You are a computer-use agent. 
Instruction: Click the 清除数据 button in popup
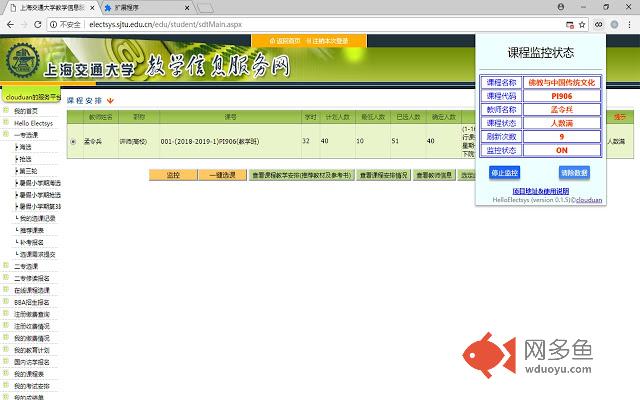point(574,173)
